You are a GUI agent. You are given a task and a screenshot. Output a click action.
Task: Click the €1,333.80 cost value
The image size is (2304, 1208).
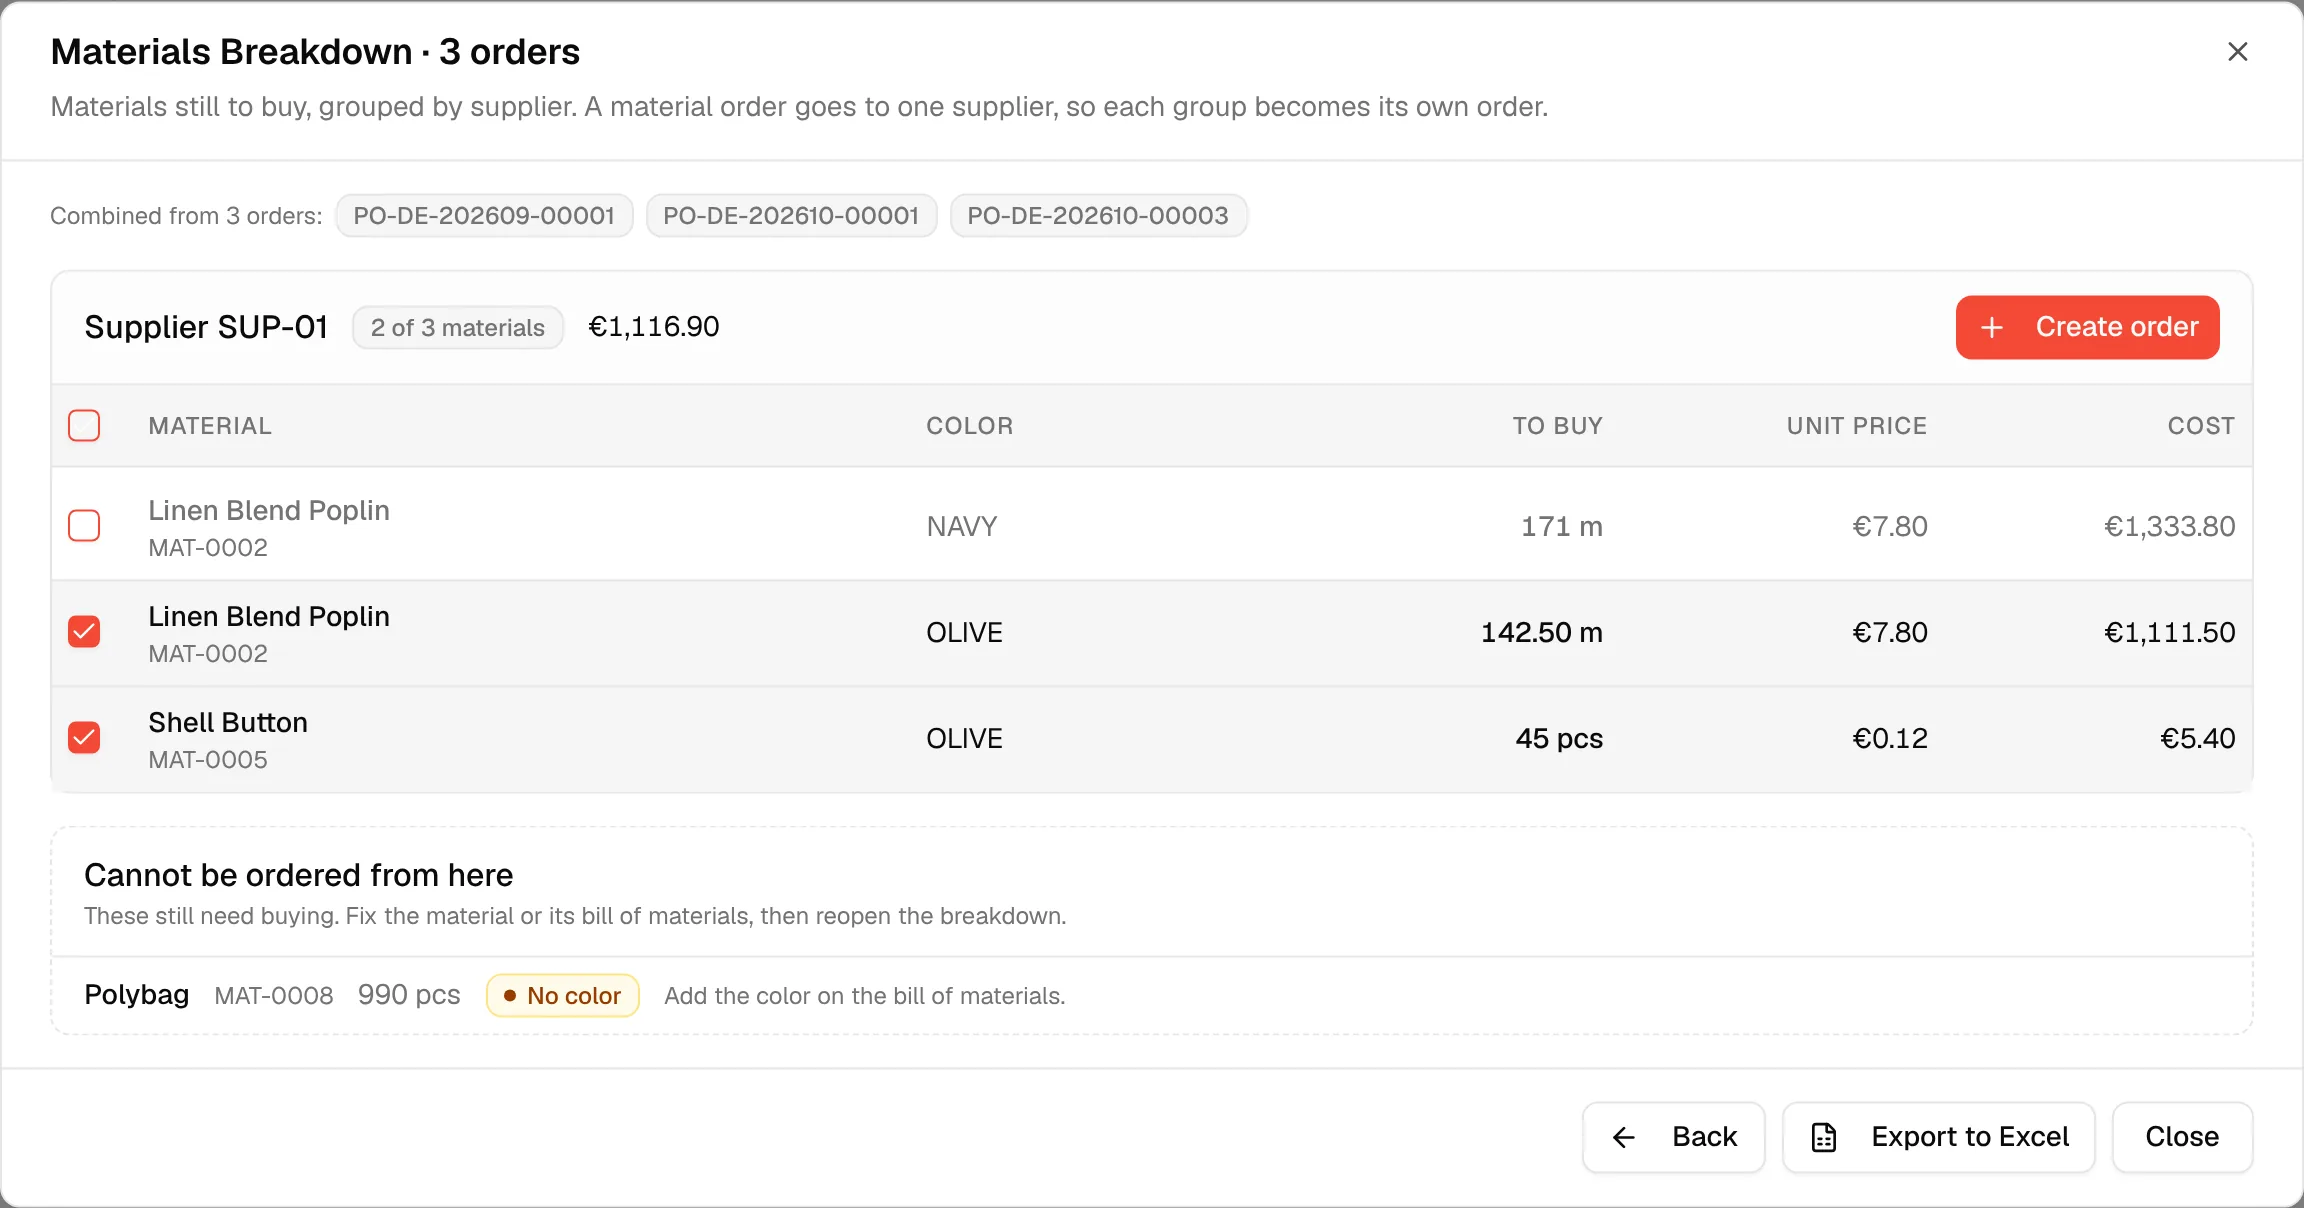pos(2170,526)
